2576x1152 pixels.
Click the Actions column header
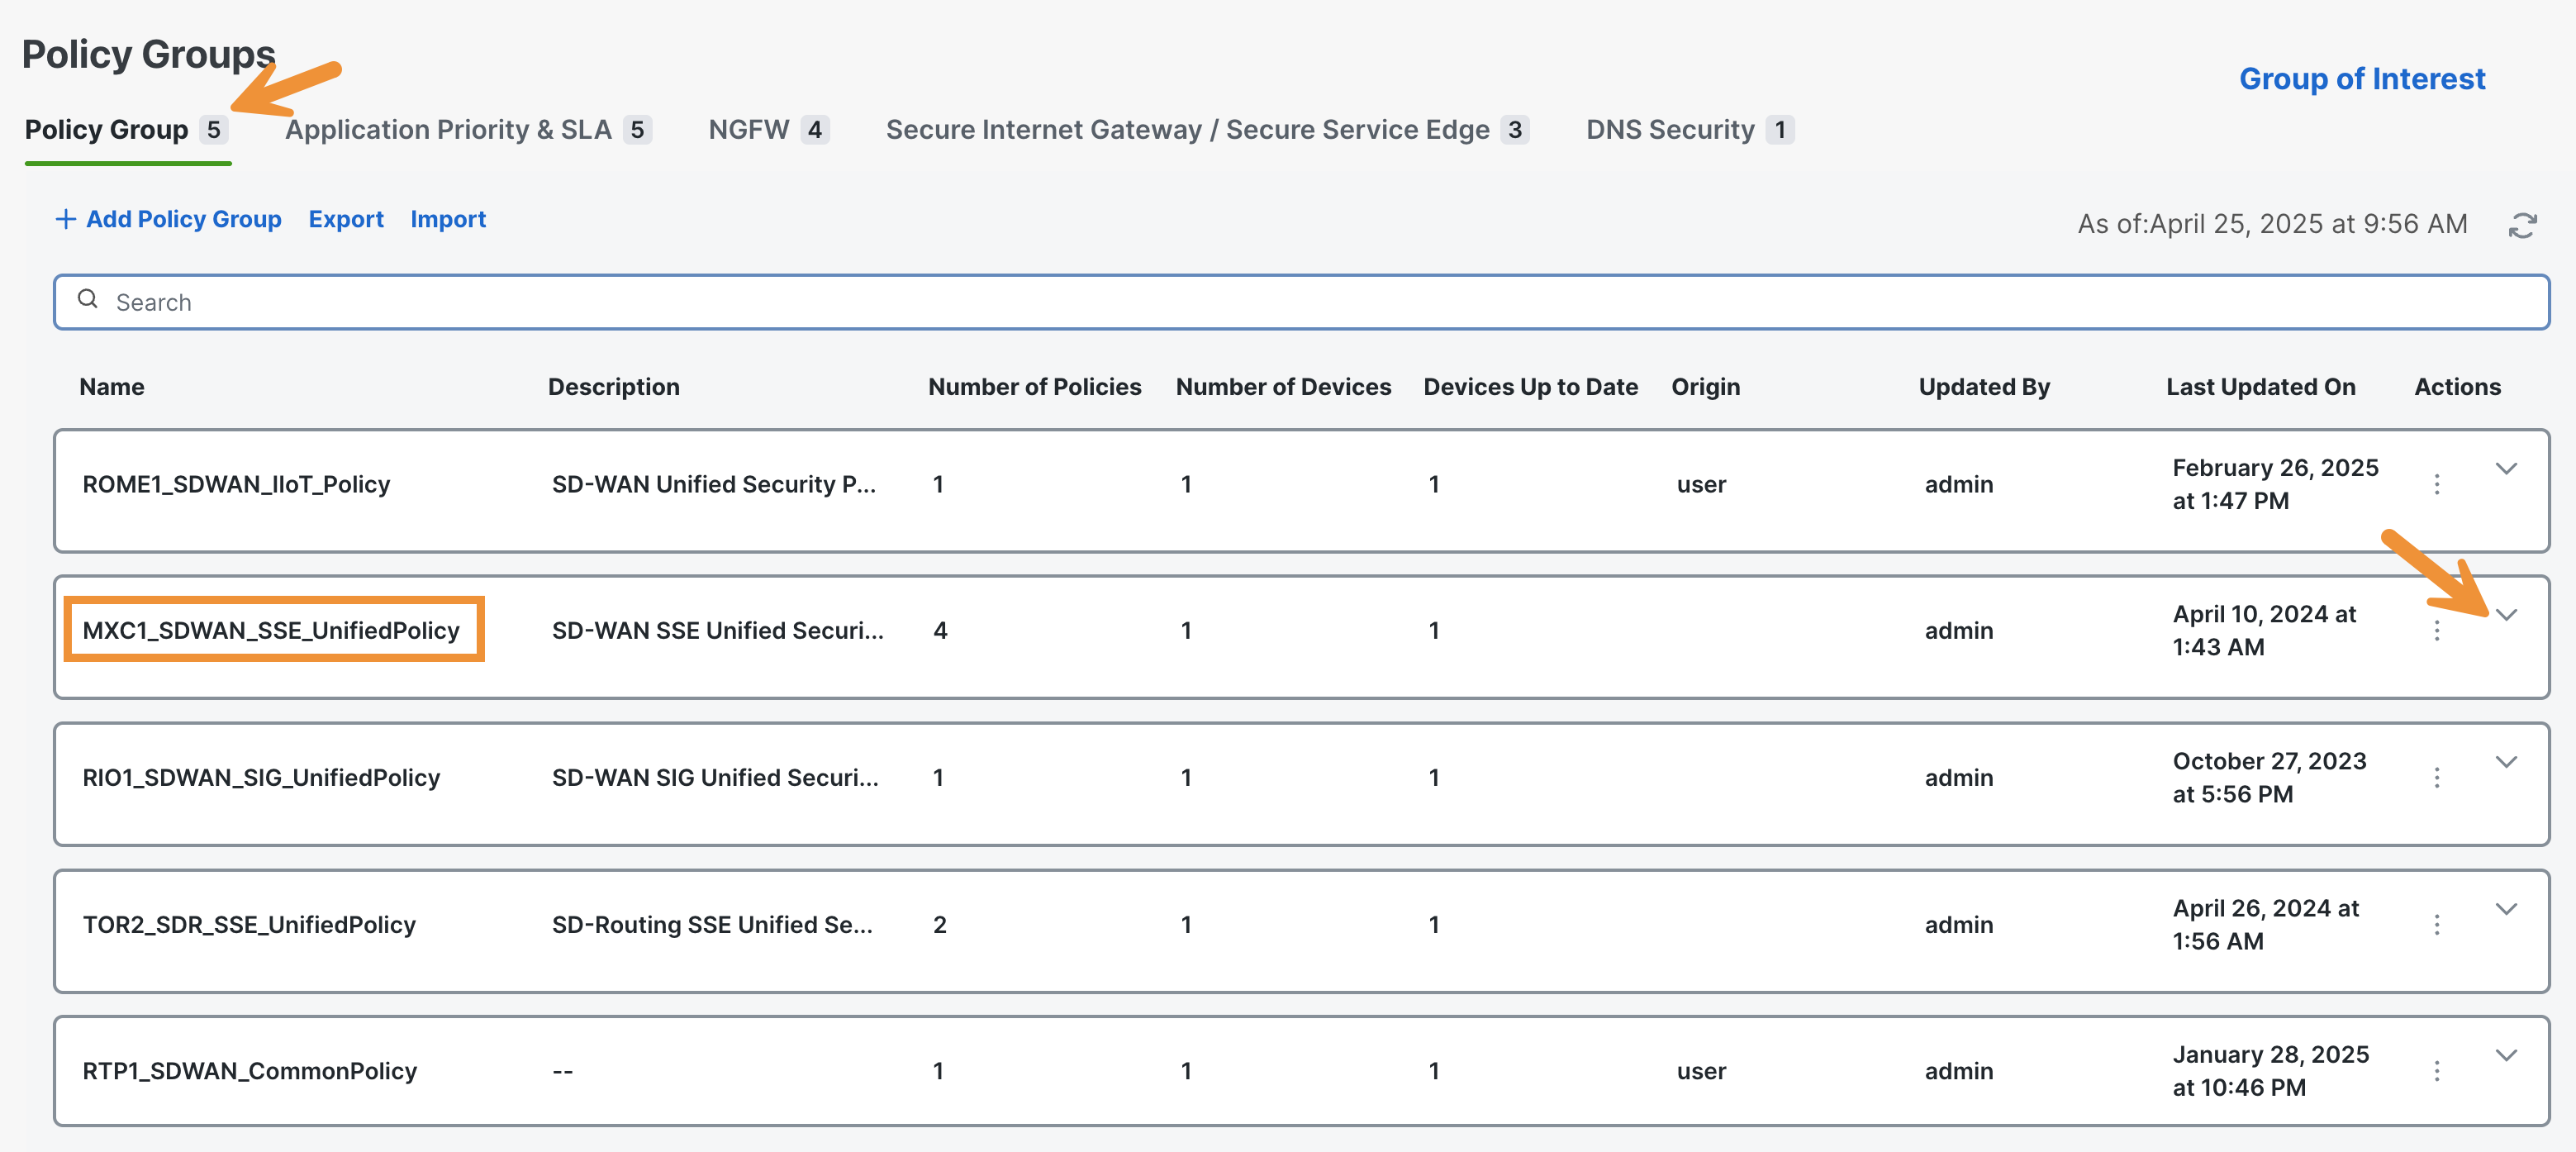2457,387
